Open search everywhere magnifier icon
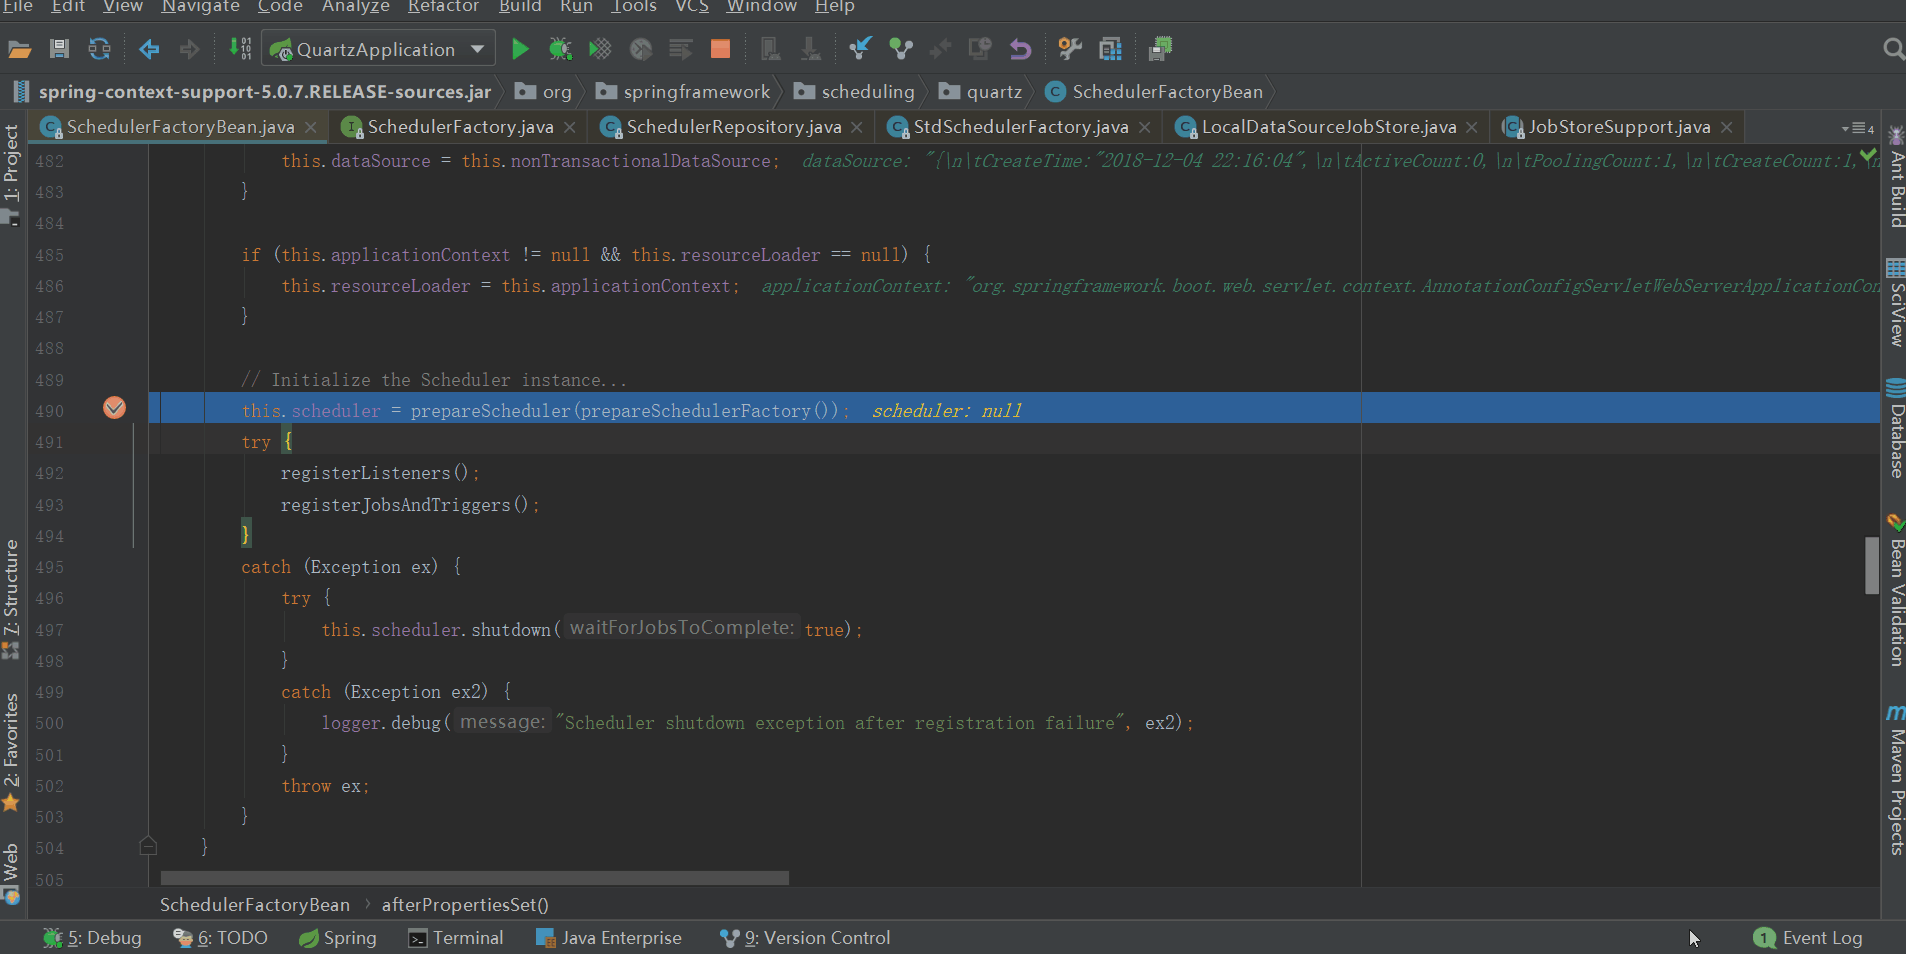The width and height of the screenshot is (1906, 954). [1892, 49]
